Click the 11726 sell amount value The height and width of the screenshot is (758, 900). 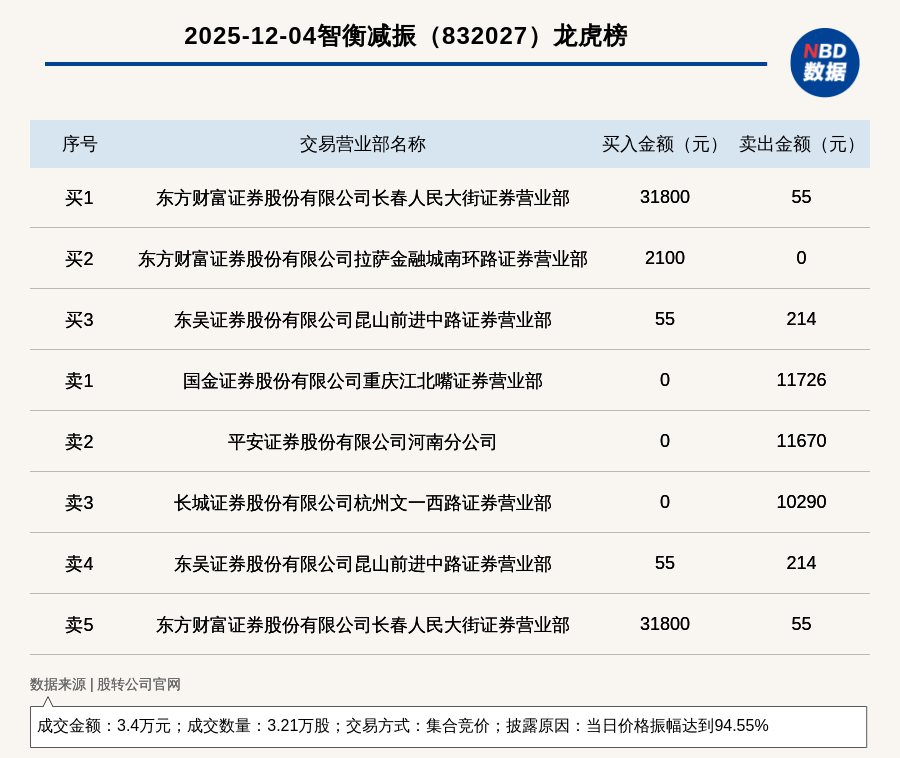click(x=801, y=380)
